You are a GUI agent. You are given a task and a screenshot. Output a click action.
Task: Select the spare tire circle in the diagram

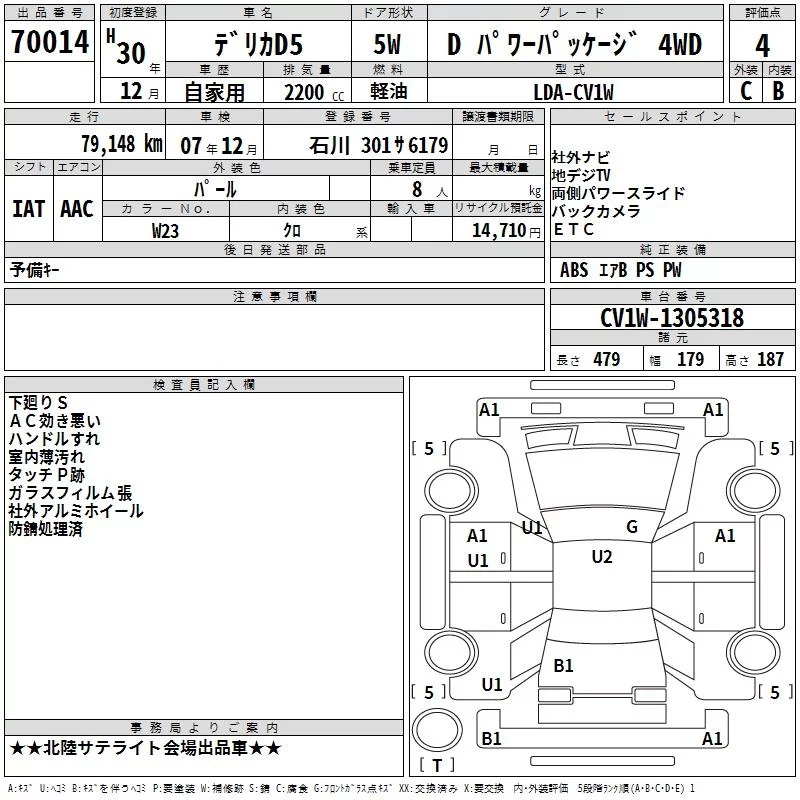(x=437, y=730)
